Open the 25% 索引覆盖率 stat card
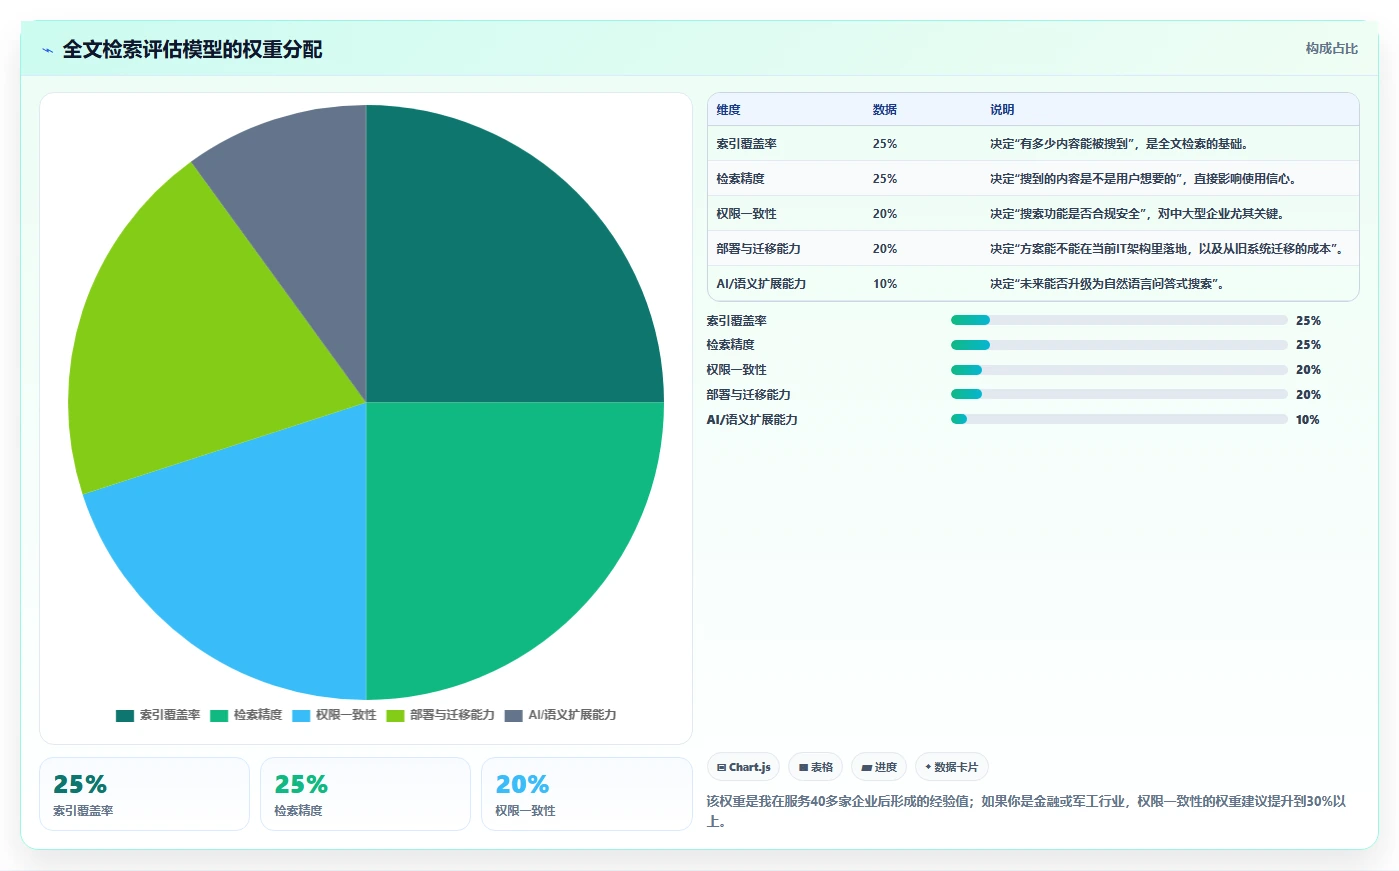 click(144, 794)
